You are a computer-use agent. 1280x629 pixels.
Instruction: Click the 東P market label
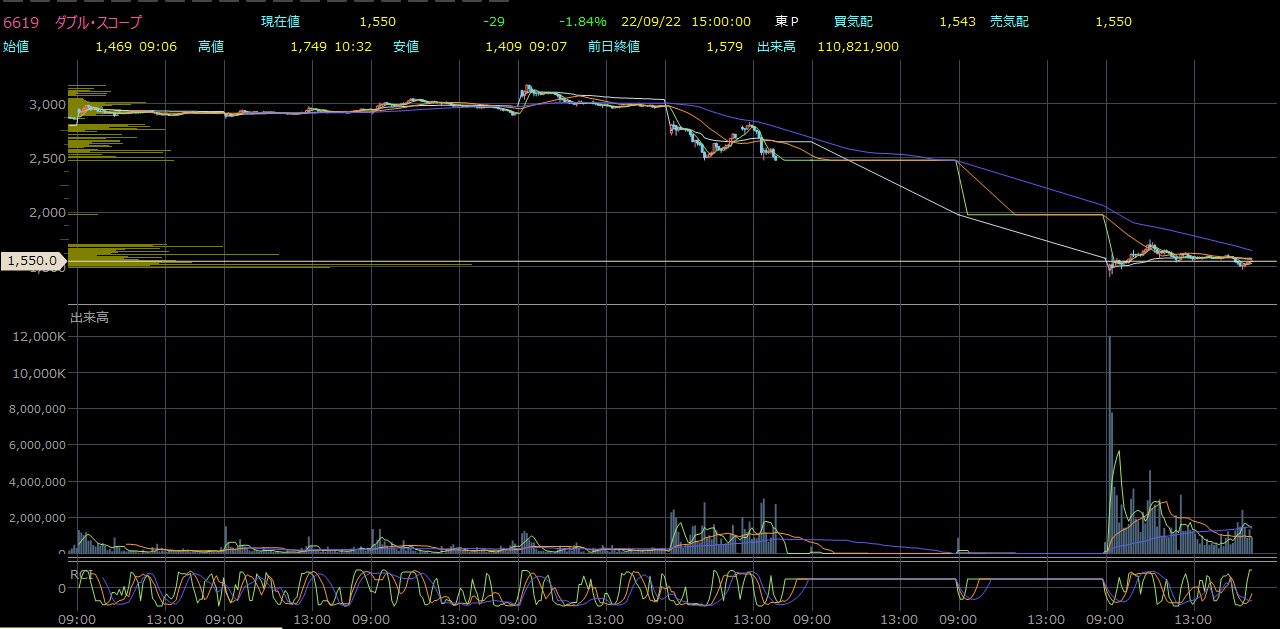click(x=787, y=22)
